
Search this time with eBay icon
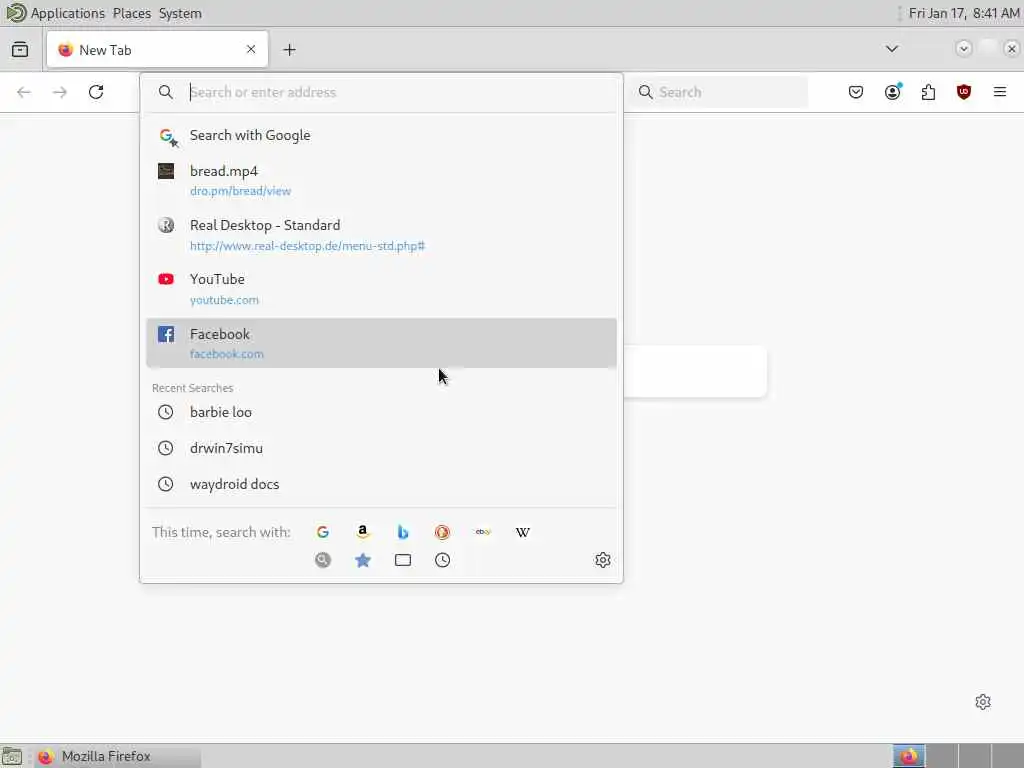tap(483, 532)
